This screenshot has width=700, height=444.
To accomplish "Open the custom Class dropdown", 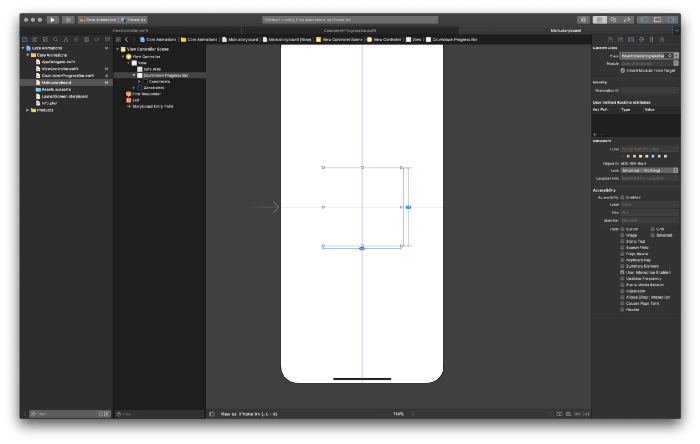I will coord(674,56).
